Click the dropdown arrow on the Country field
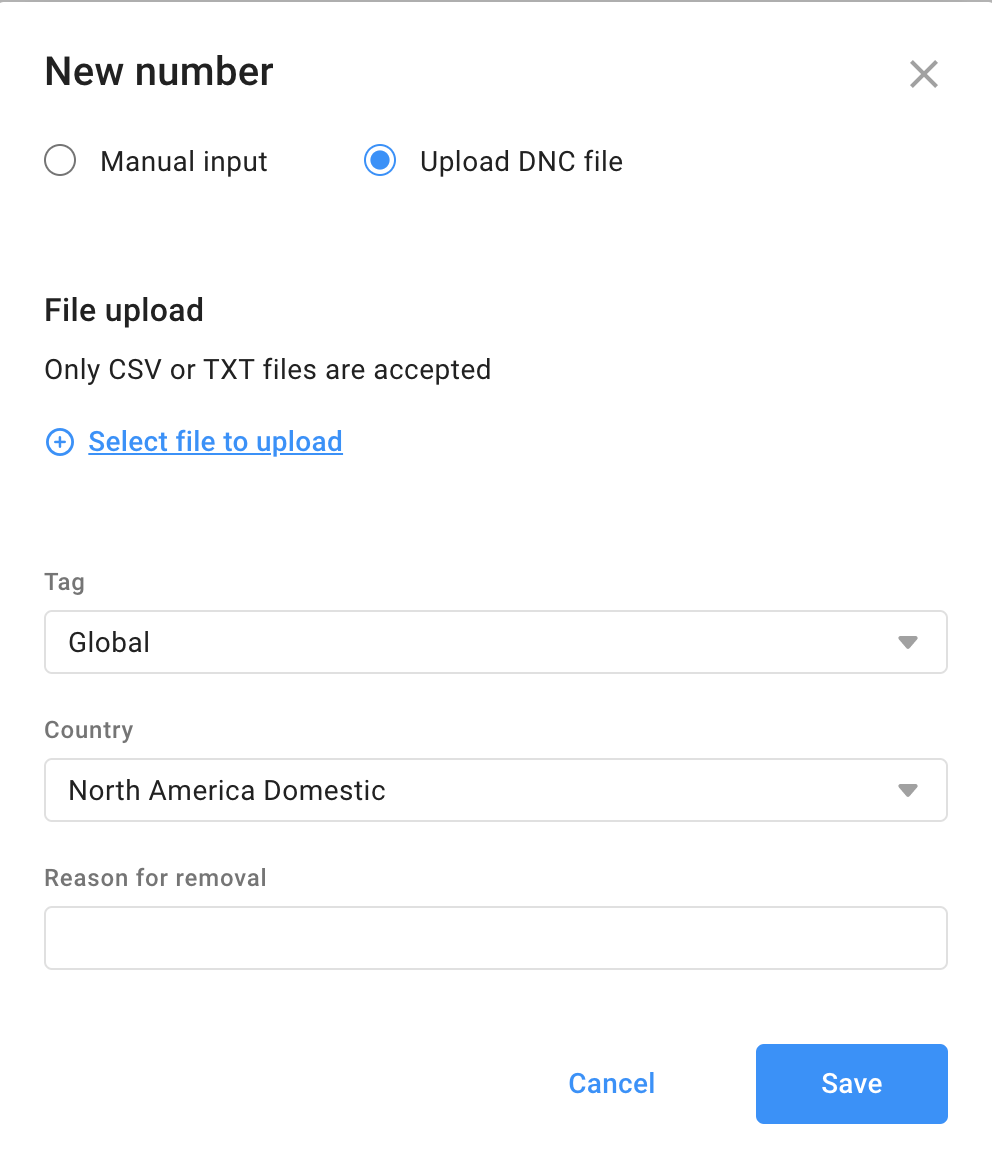This screenshot has height=1170, width=992. click(908, 790)
